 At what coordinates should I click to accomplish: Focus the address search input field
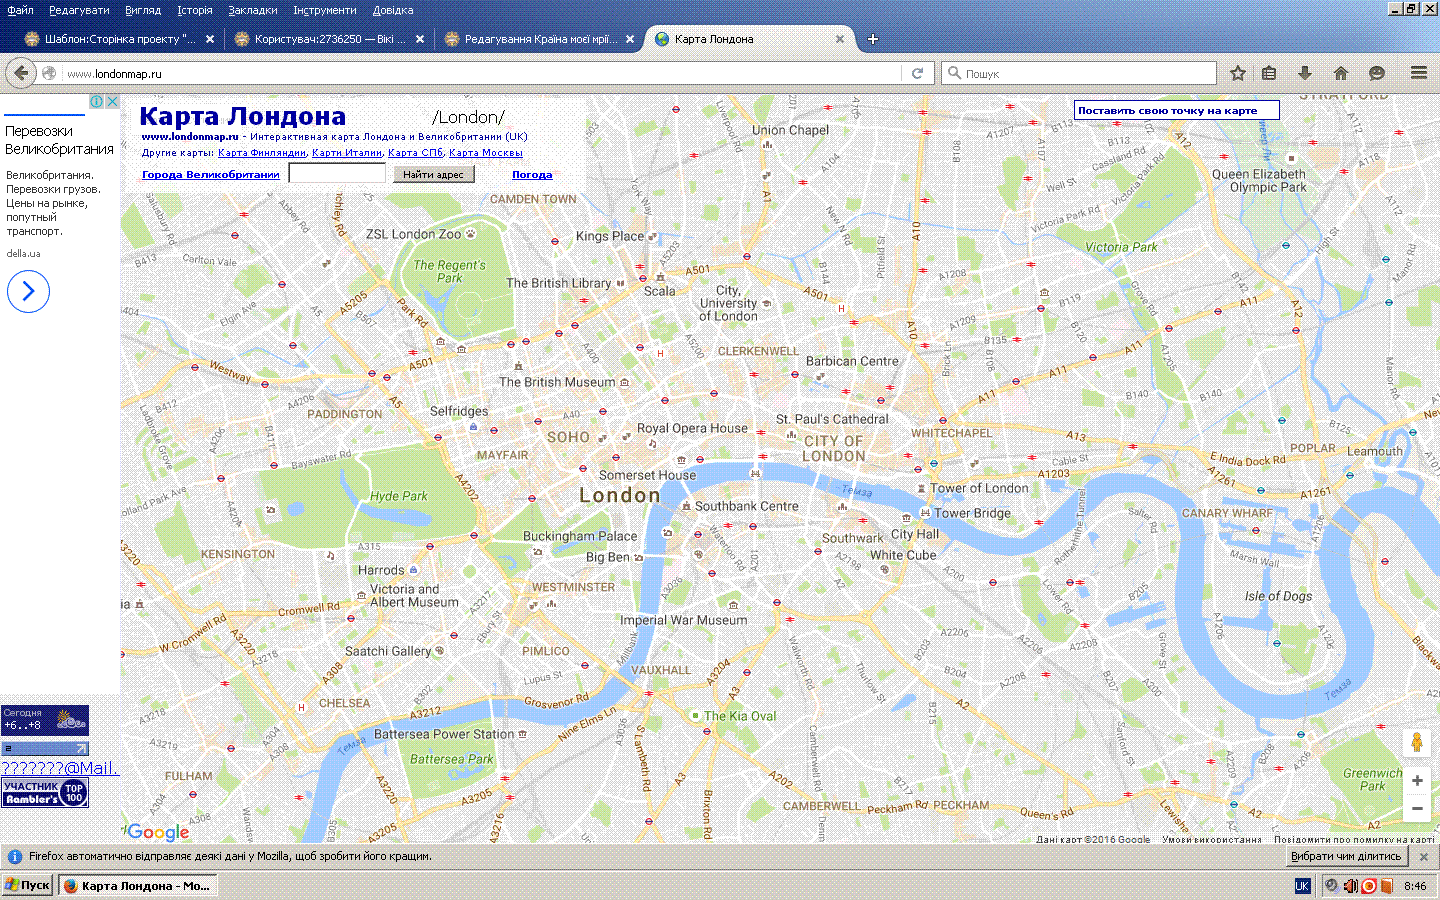point(337,173)
